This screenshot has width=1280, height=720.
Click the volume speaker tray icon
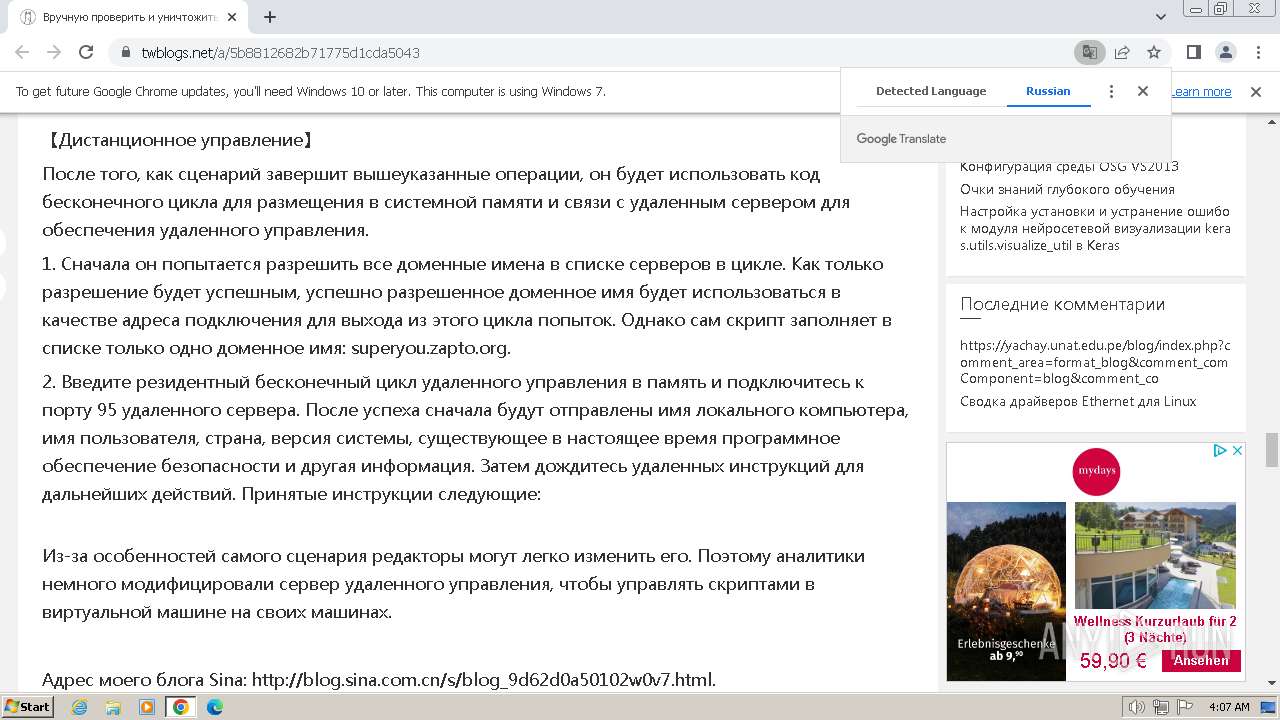1136,707
